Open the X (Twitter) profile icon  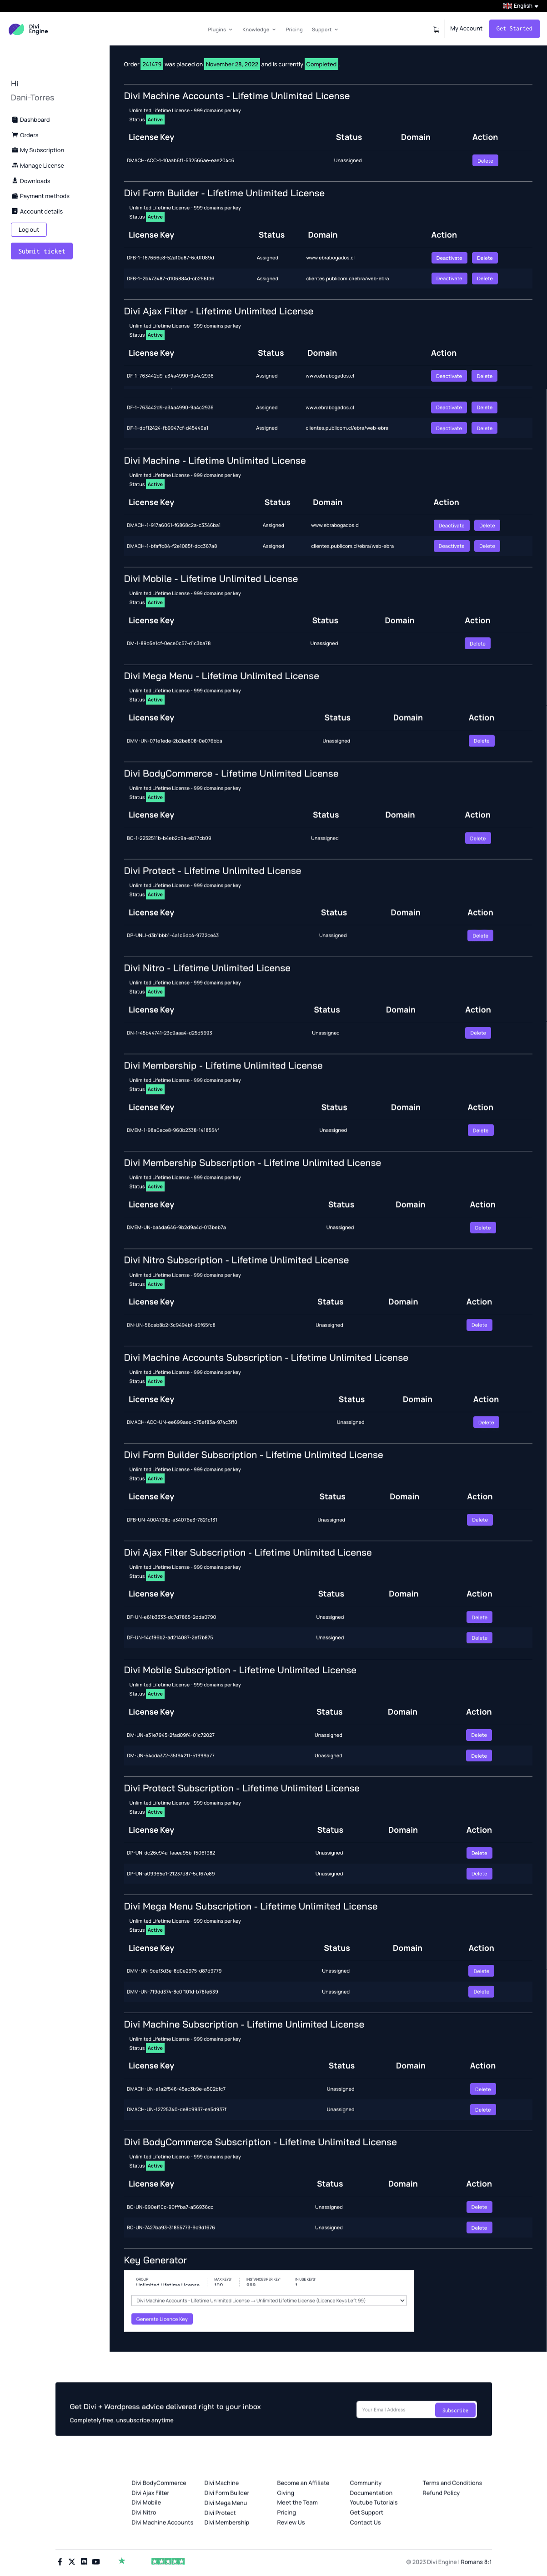72,2561
